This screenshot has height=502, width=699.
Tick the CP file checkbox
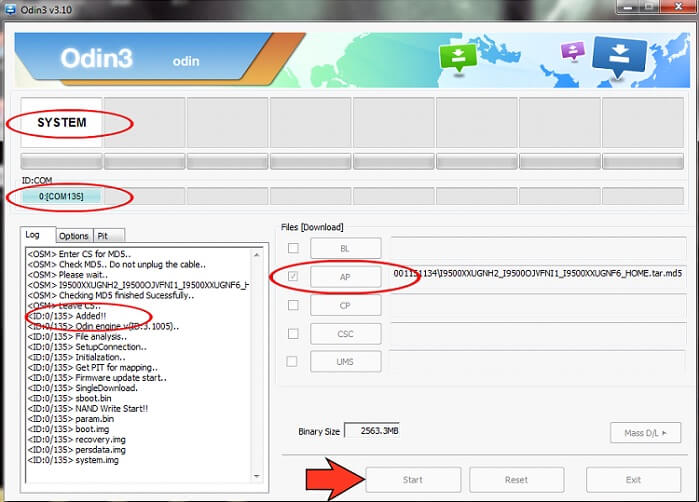pos(293,305)
